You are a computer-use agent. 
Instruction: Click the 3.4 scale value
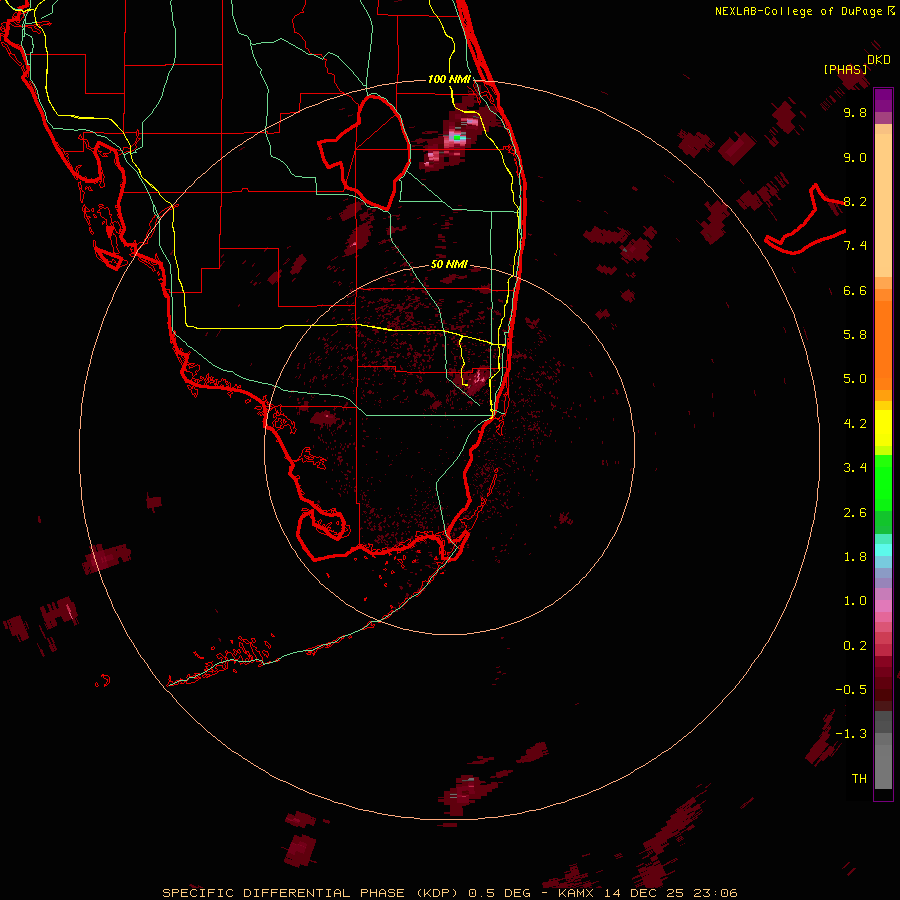click(855, 468)
